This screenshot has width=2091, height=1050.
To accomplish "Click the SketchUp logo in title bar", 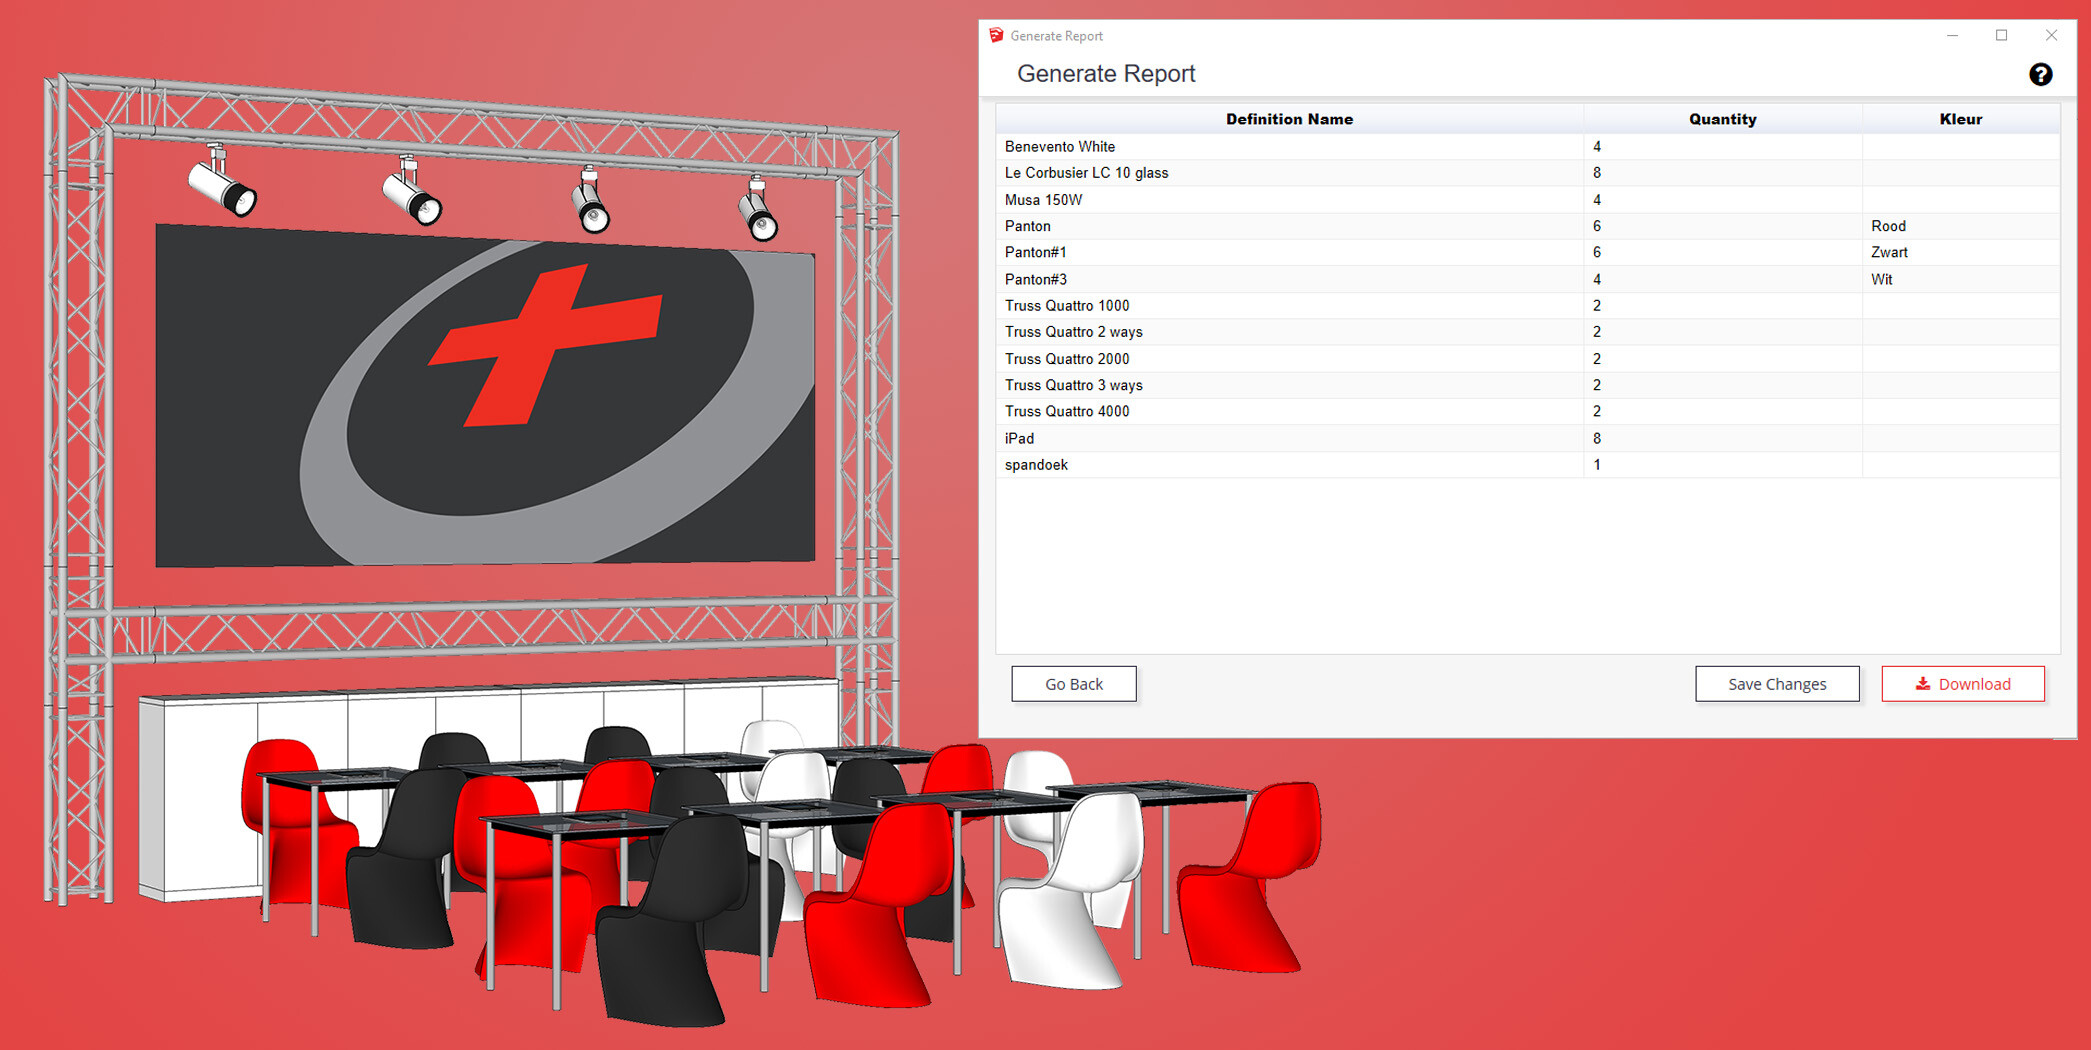I will [996, 36].
